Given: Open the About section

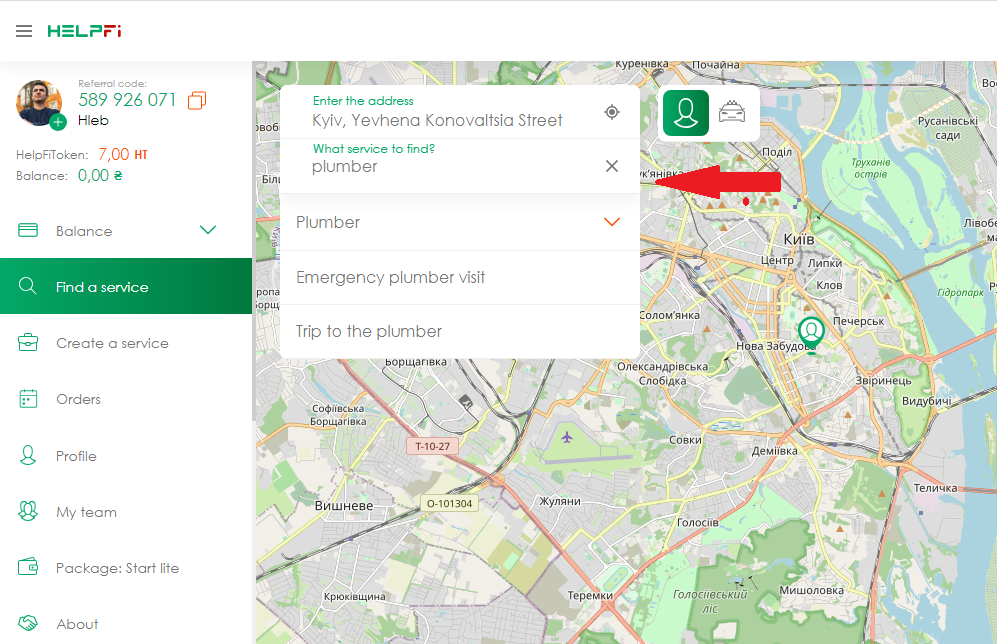Looking at the screenshot, I should [x=77, y=624].
